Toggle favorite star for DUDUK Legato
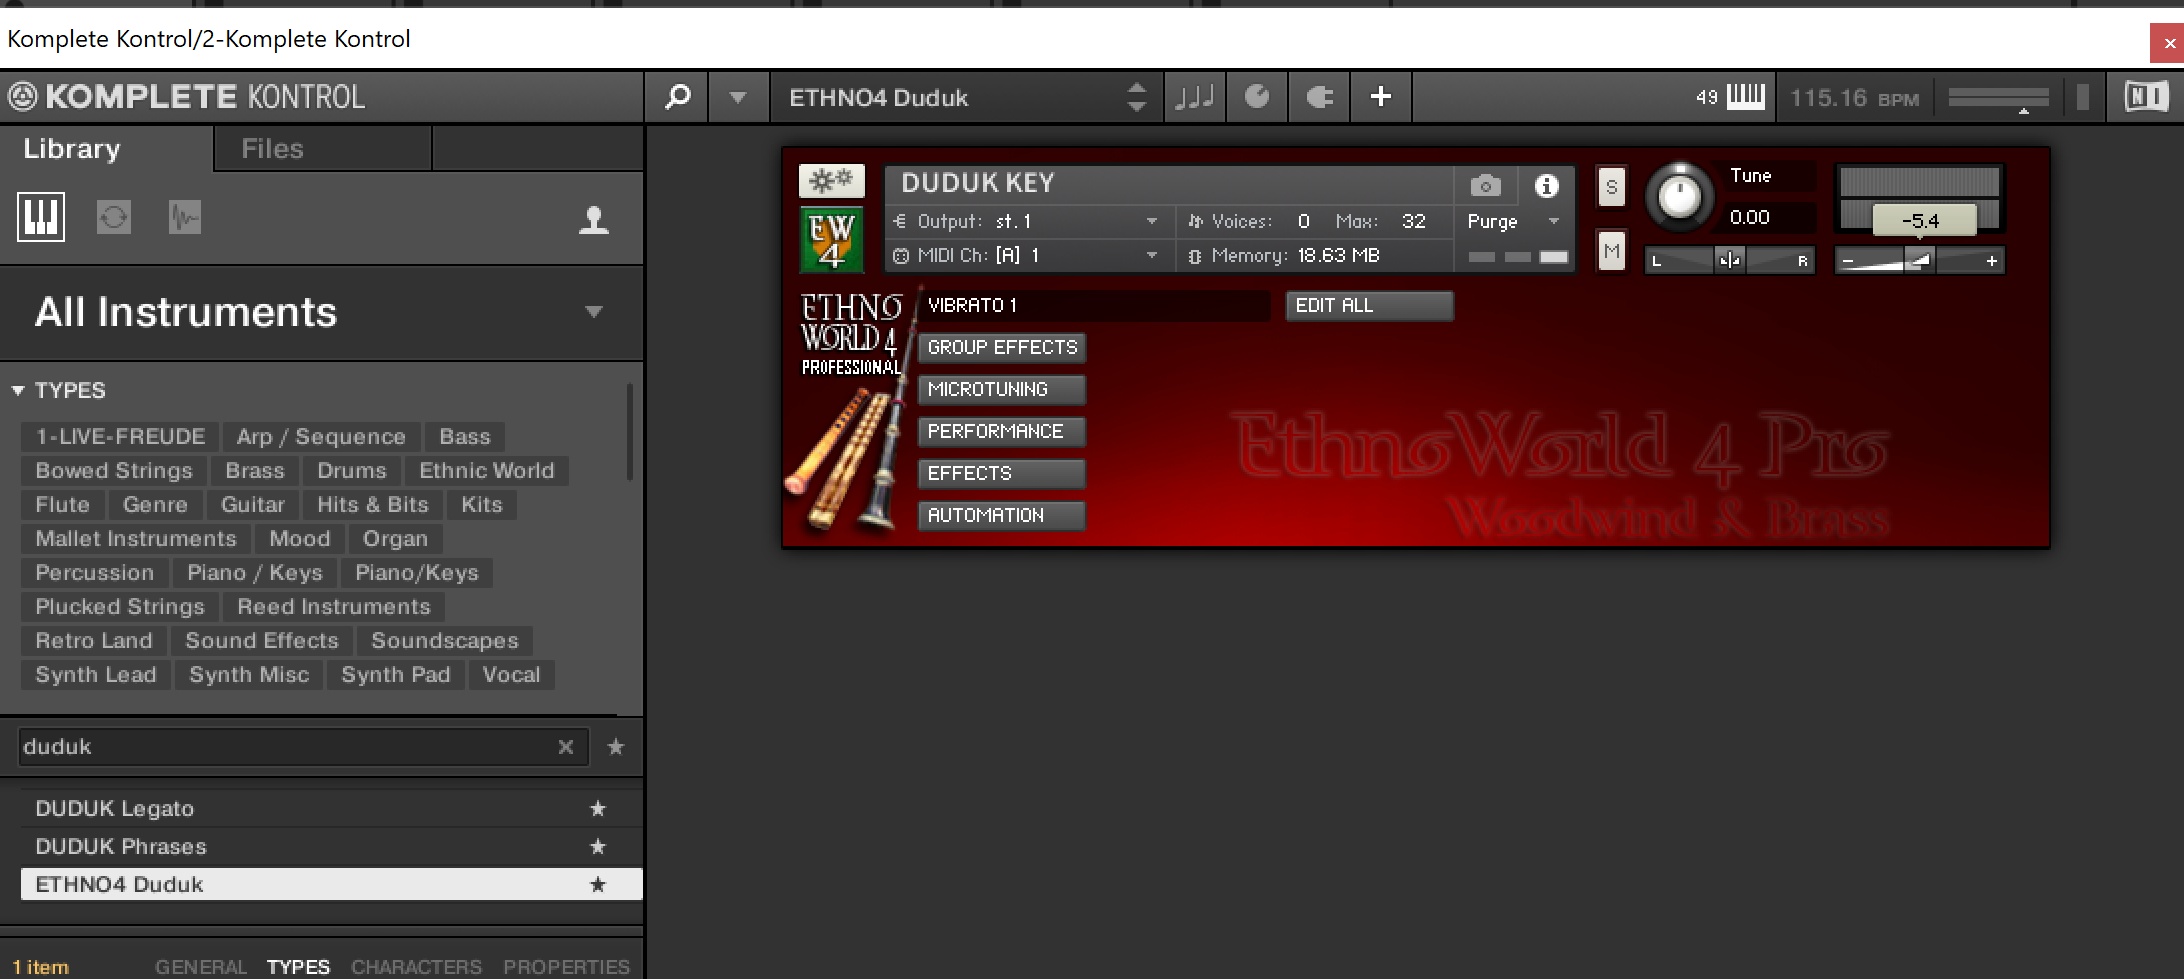This screenshot has height=979, width=2184. pyautogui.click(x=598, y=808)
